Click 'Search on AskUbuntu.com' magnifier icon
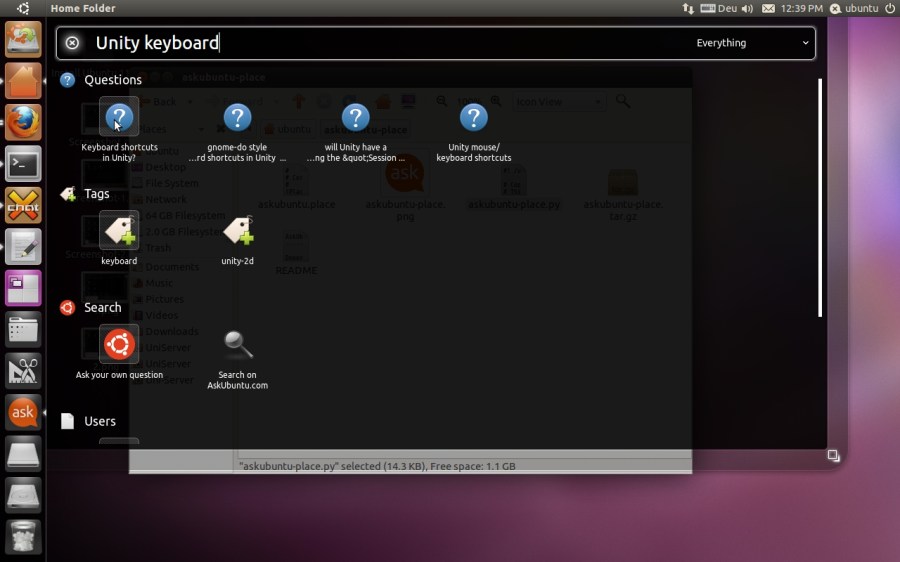 (x=237, y=346)
